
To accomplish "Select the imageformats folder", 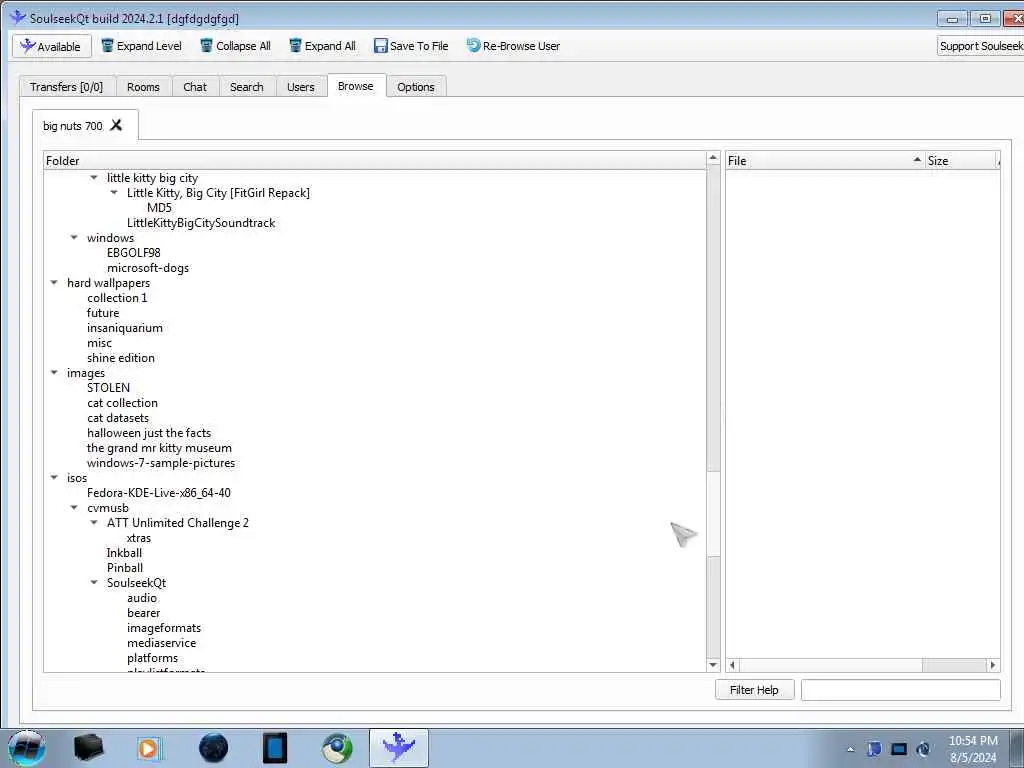I will [x=164, y=628].
